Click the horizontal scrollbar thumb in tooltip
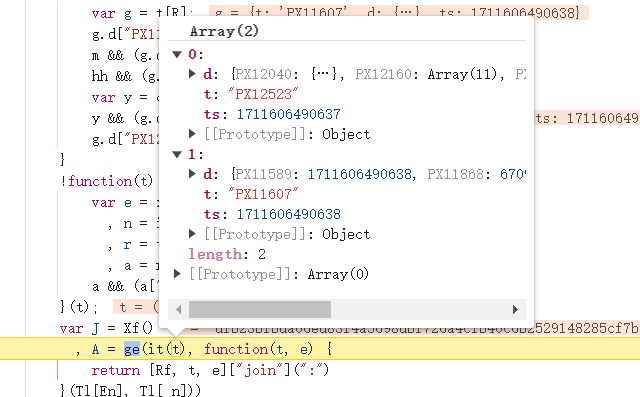The image size is (640, 397). click(260, 309)
